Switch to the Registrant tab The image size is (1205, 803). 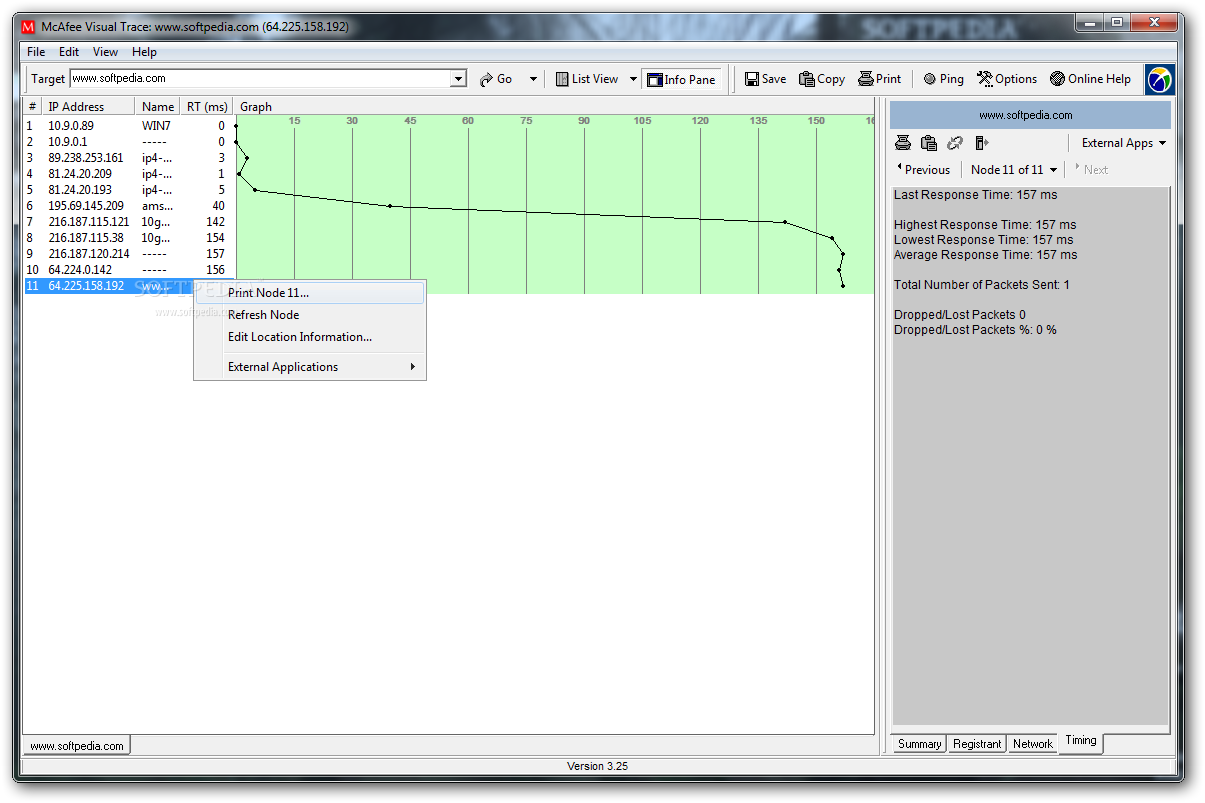coord(977,744)
